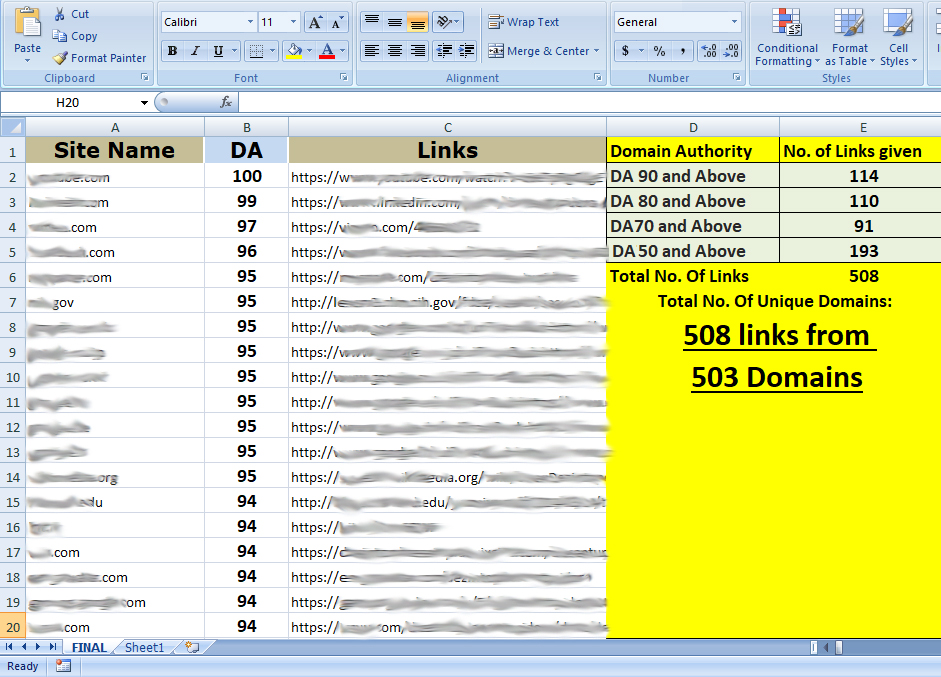This screenshot has width=941, height=677.
Task: Click the Insert Function fx icon
Action: [x=226, y=102]
